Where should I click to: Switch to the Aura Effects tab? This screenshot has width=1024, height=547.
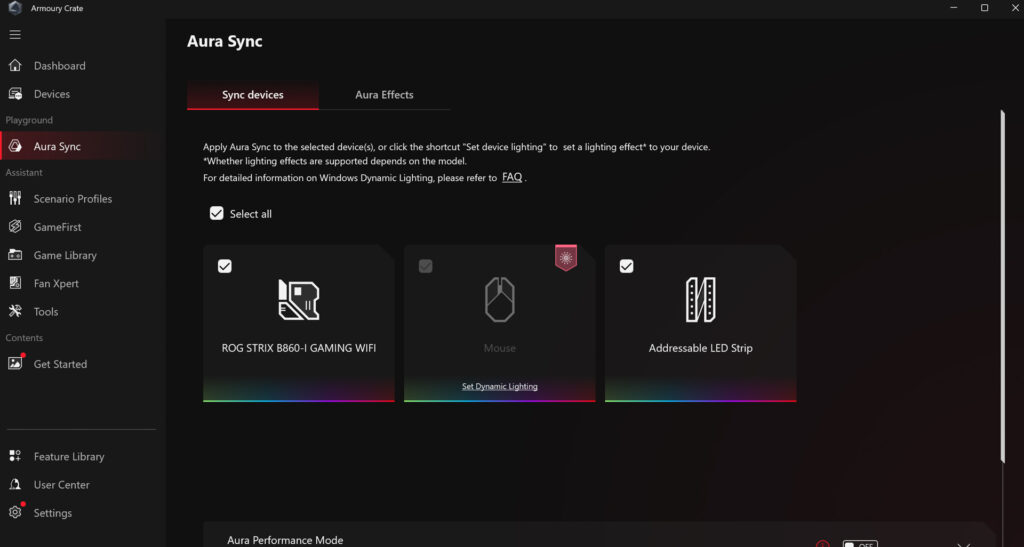pos(384,95)
